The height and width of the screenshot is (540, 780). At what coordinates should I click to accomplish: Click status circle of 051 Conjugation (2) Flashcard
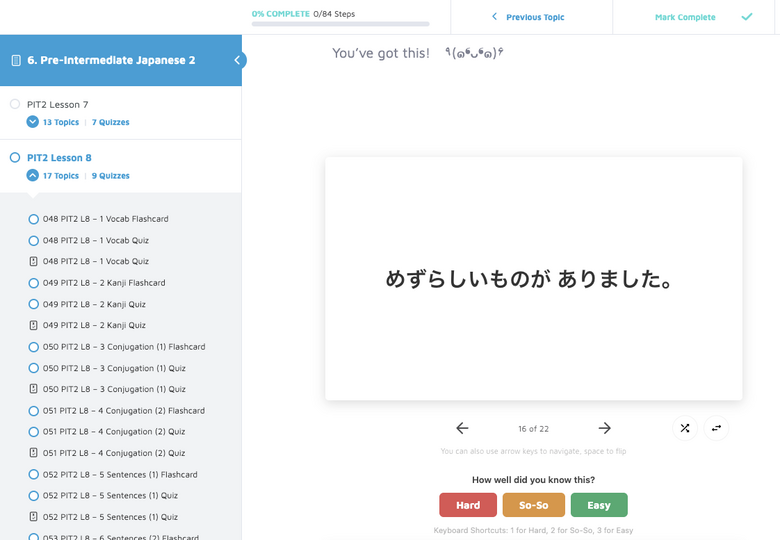(x=33, y=411)
